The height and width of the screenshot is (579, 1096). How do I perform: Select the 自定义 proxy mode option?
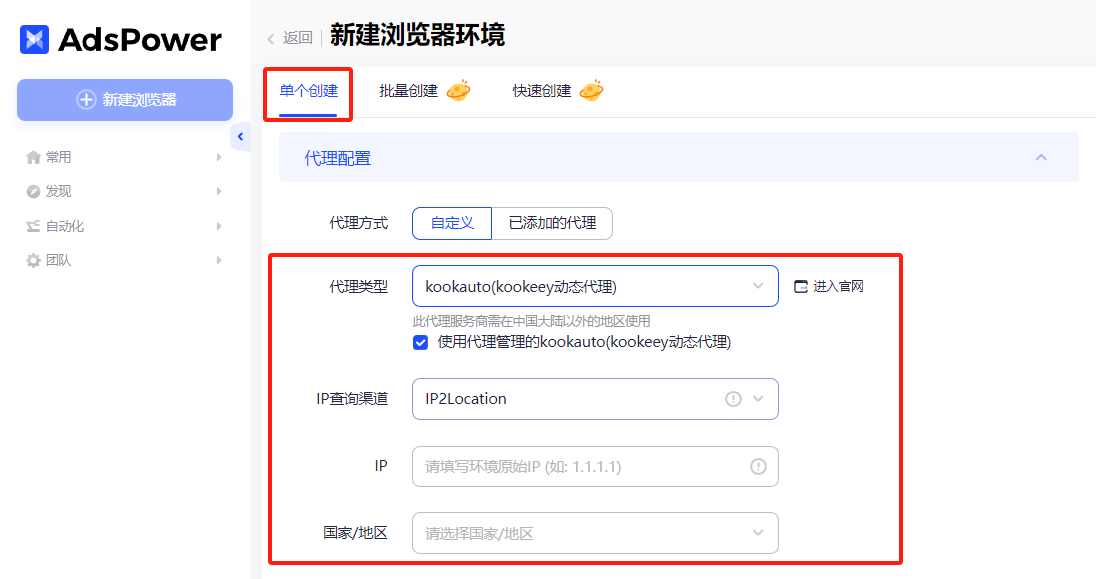coord(451,223)
